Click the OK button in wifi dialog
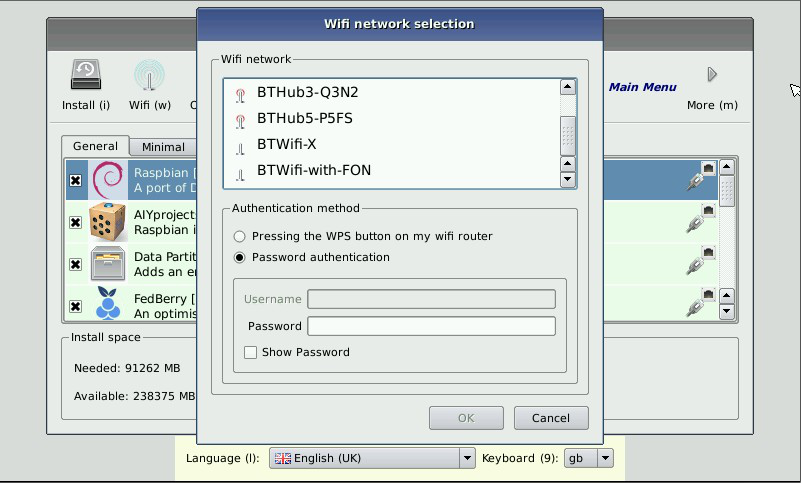This screenshot has height=483, width=801. 466,418
